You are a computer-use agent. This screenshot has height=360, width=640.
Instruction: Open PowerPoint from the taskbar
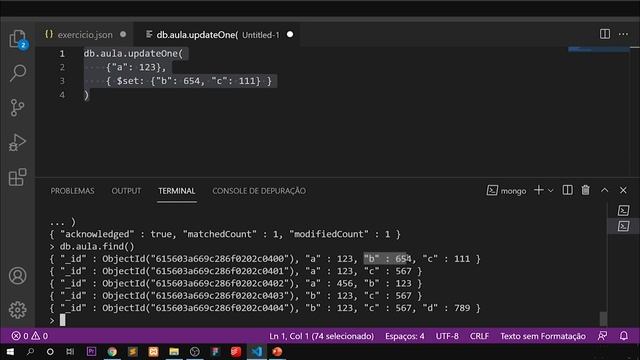pyautogui.click(x=277, y=352)
